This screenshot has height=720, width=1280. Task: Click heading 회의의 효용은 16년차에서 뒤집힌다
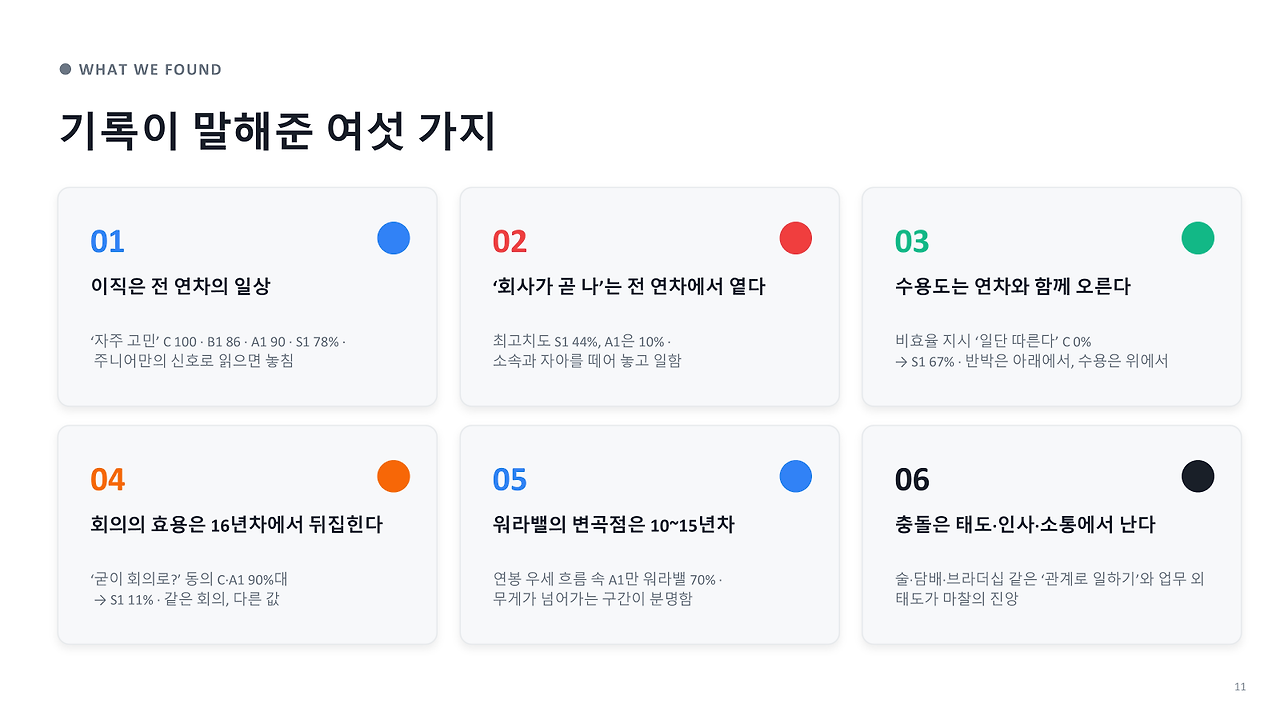(236, 524)
